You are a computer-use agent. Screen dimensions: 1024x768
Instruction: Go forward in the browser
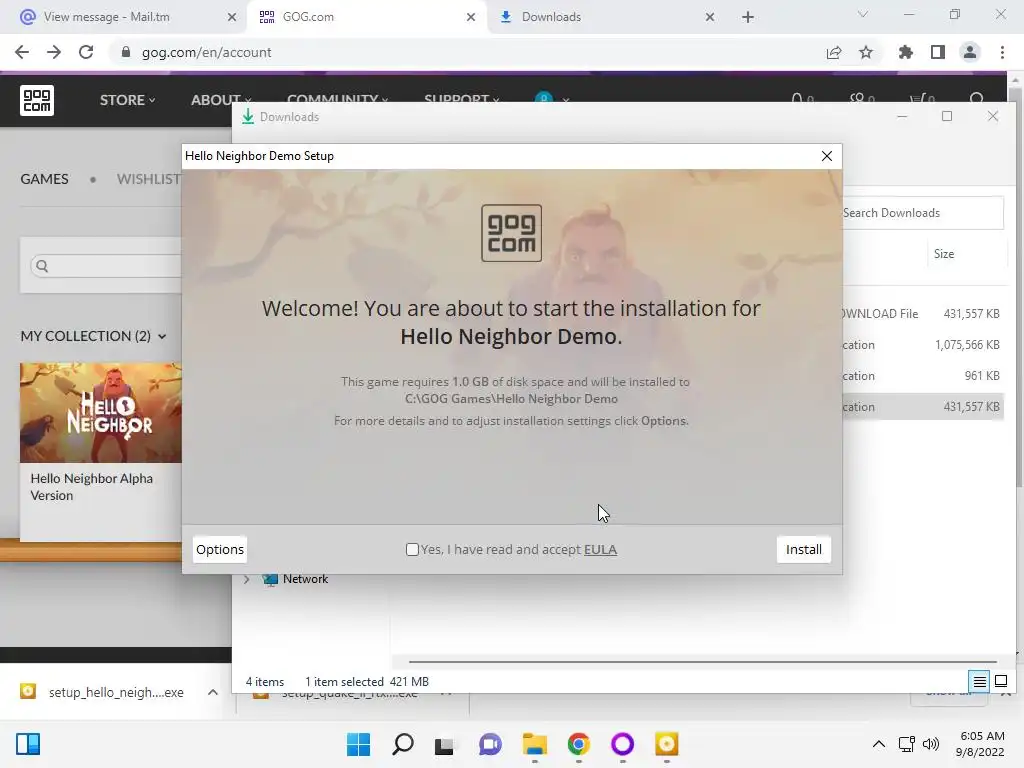[54, 52]
